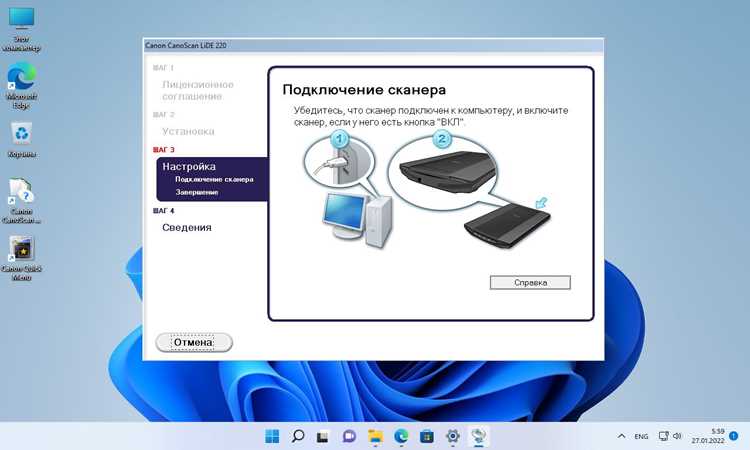Expand hidden system tray icons chevron
The image size is (750, 450).
click(x=621, y=436)
